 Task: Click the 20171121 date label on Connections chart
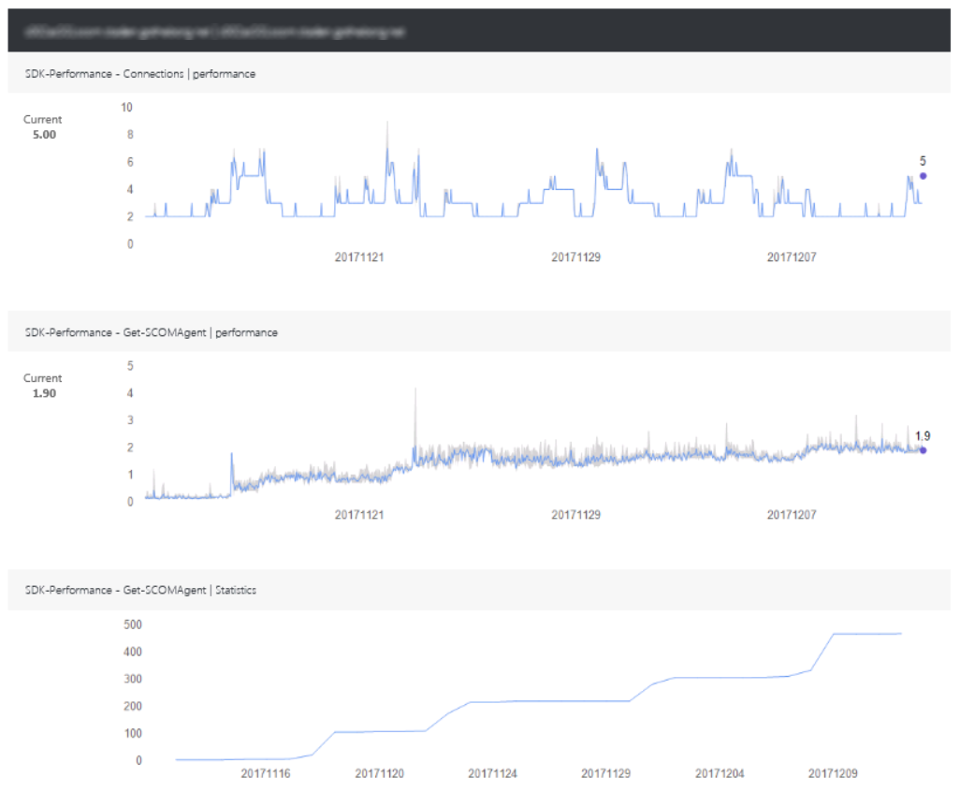pyautogui.click(x=360, y=258)
